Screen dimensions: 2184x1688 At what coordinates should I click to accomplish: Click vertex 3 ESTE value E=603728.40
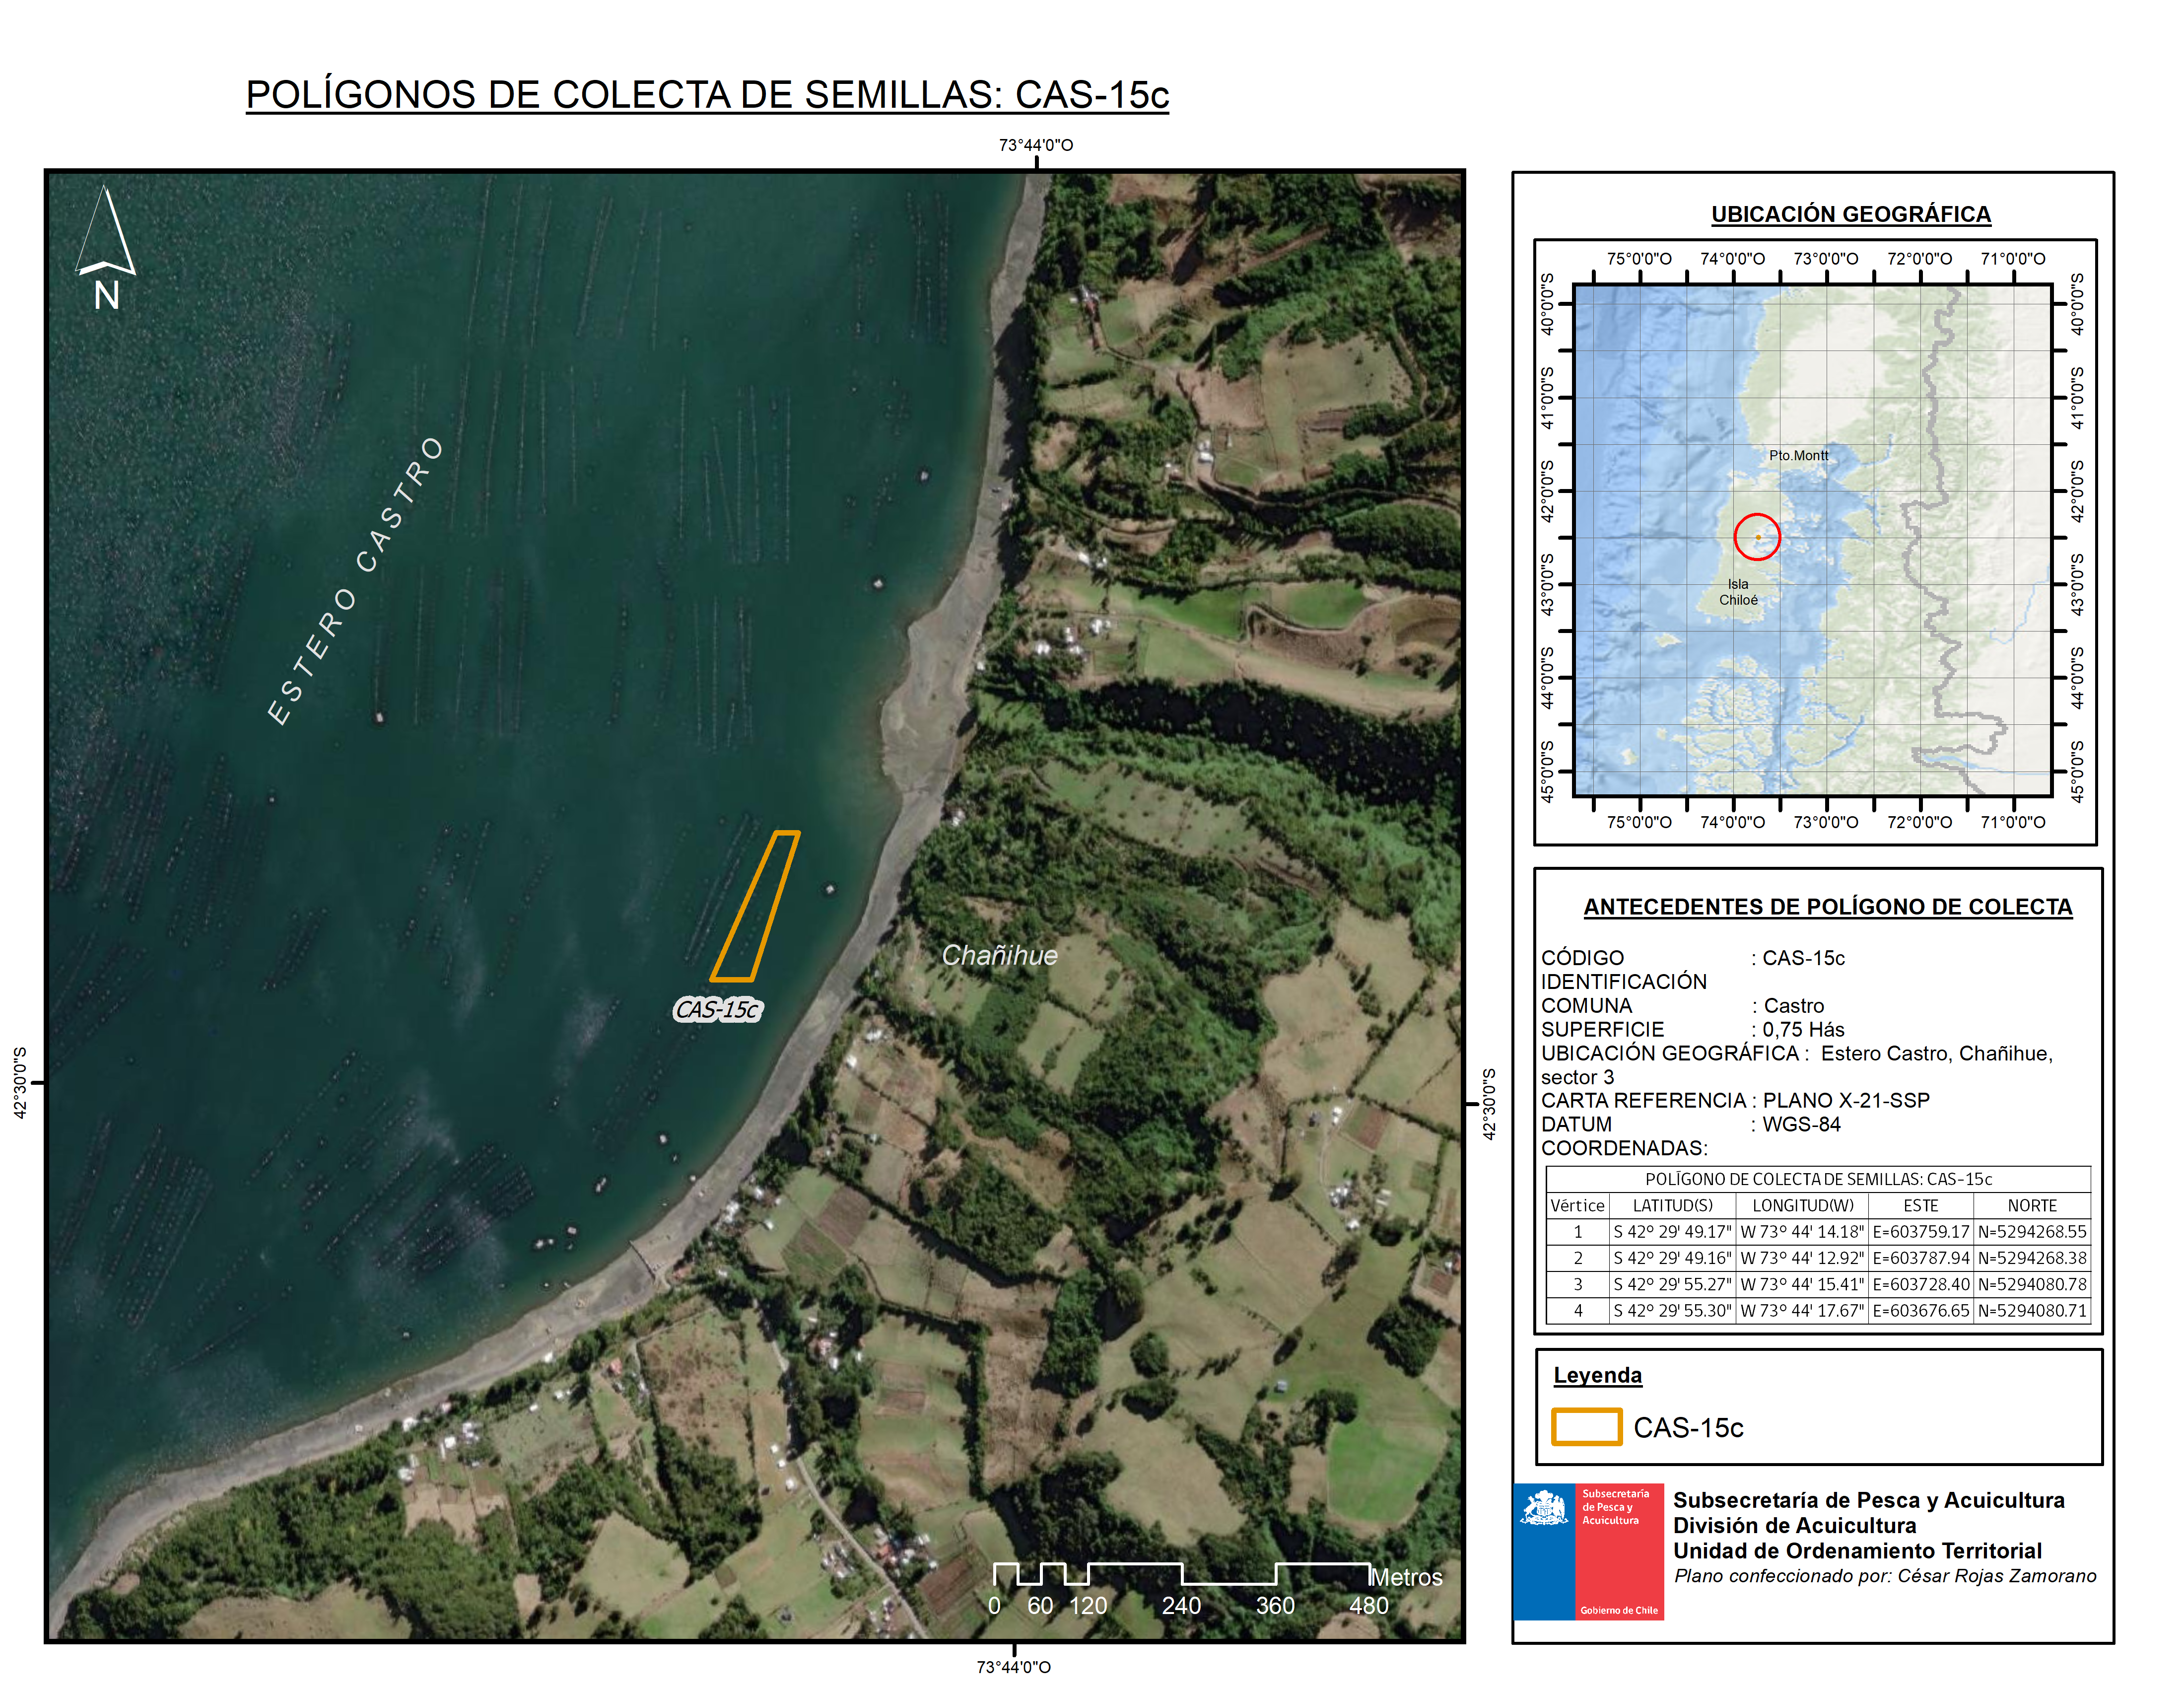(x=1920, y=1284)
